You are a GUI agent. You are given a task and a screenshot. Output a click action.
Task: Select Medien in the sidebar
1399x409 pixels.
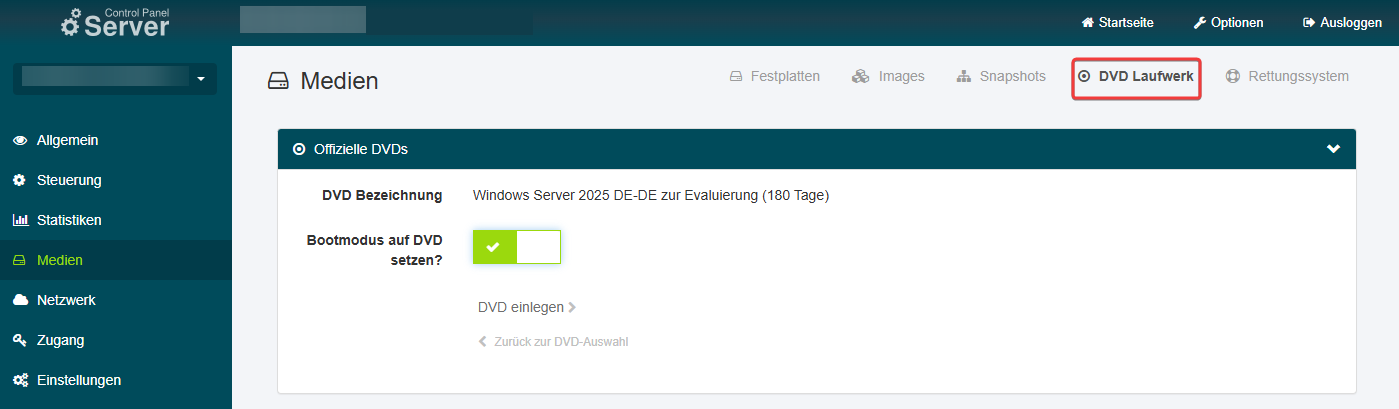pos(116,260)
